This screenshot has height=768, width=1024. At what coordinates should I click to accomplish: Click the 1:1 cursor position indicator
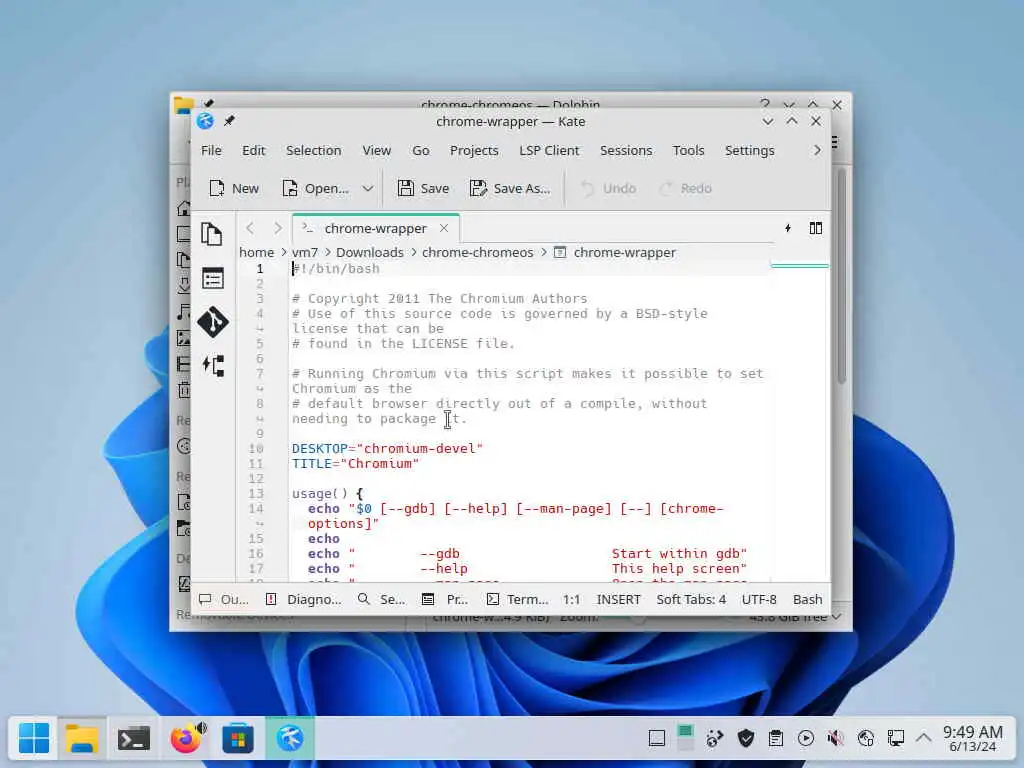point(571,600)
